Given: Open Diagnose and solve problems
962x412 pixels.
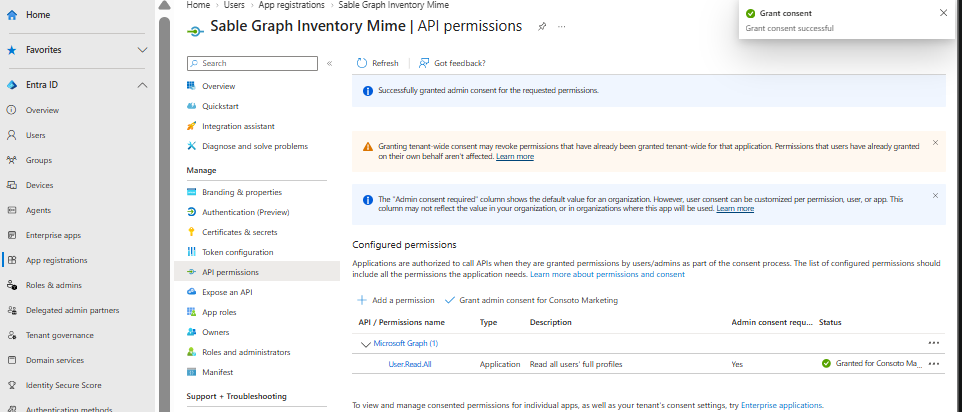Looking at the screenshot, I should [257, 147].
